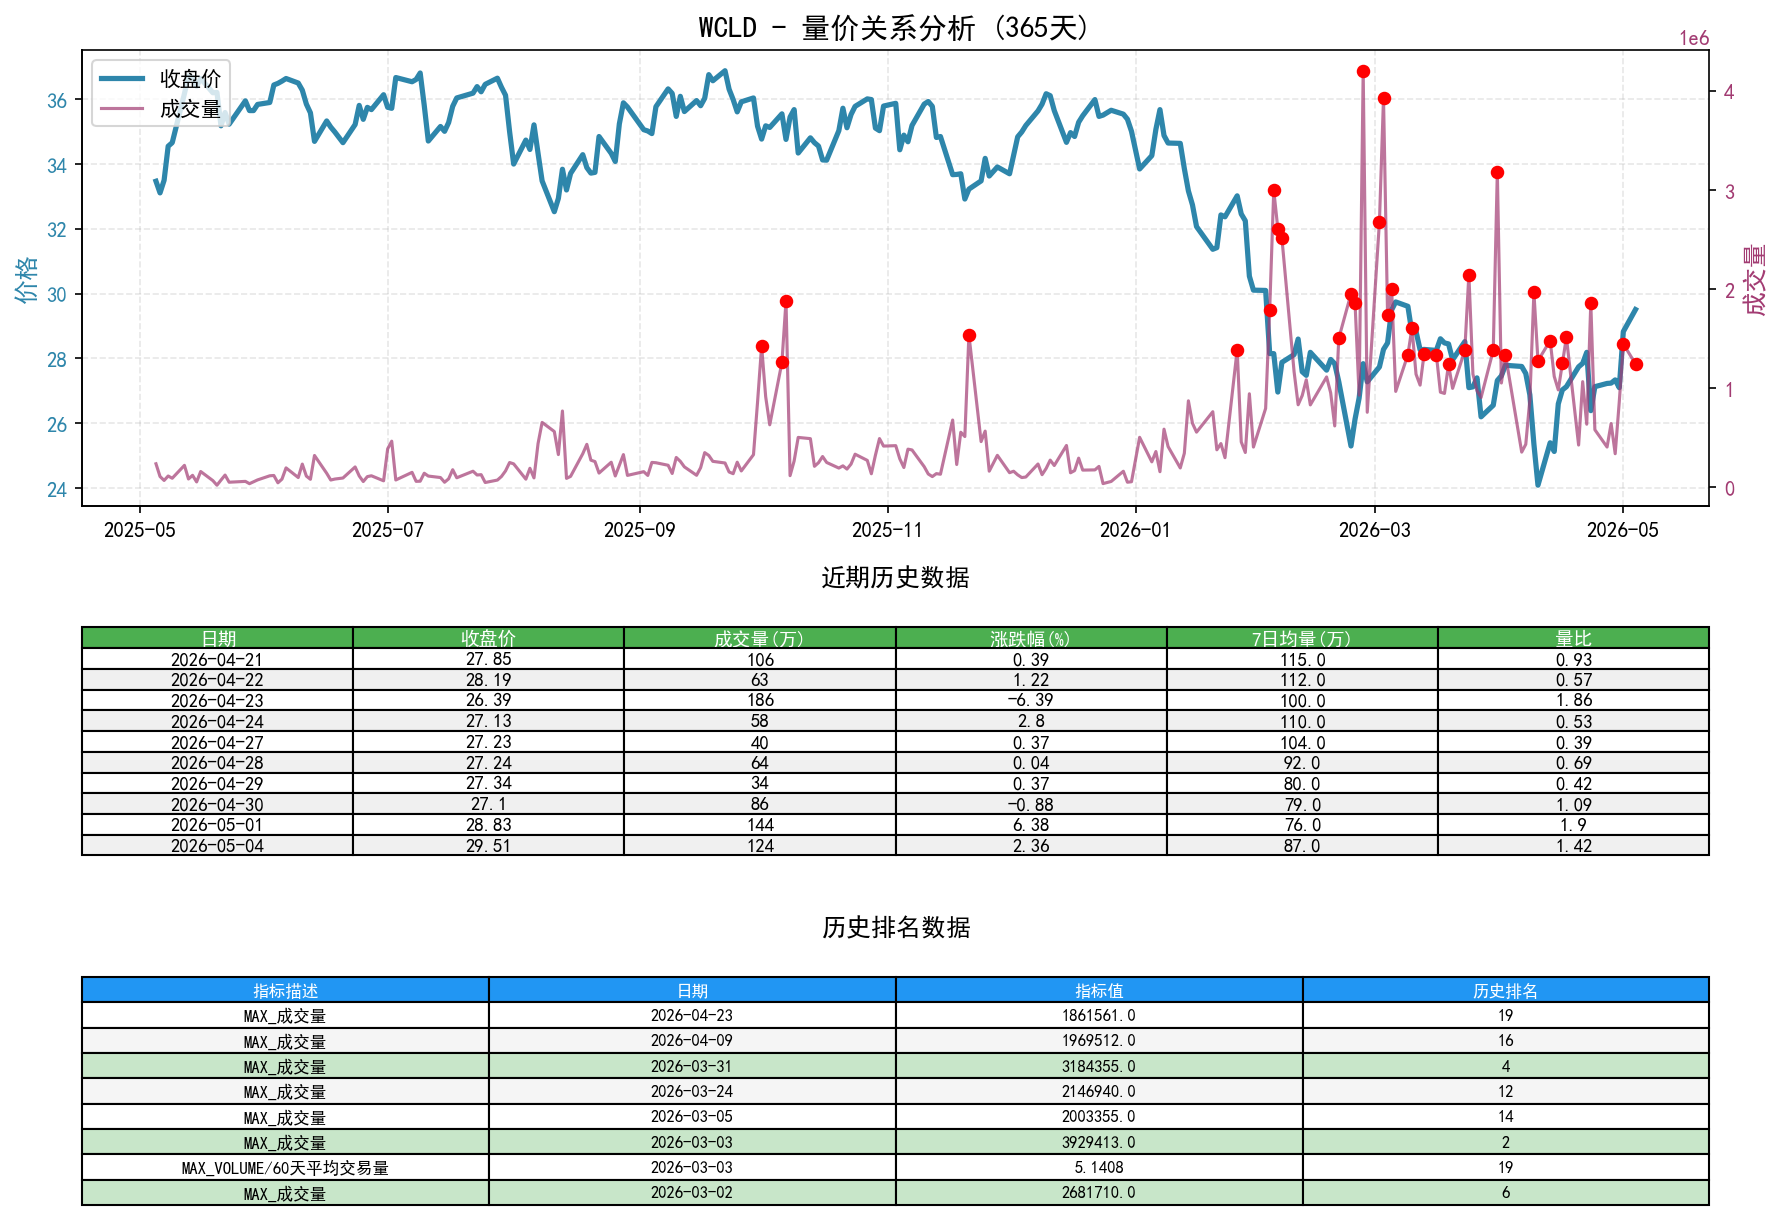Click the date cell 2026-04-30
The height and width of the screenshot is (1220, 1781).
[x=217, y=804]
